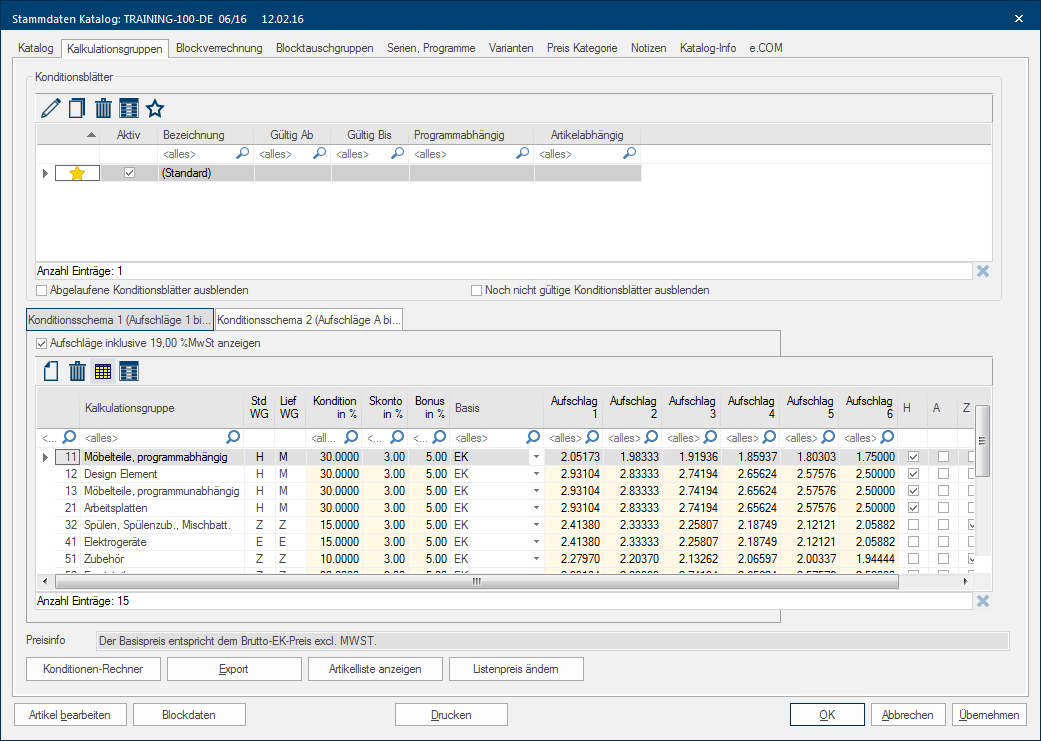This screenshot has width=1041, height=741.
Task: Open Konditionsschema 2 tab
Action: pos(310,319)
